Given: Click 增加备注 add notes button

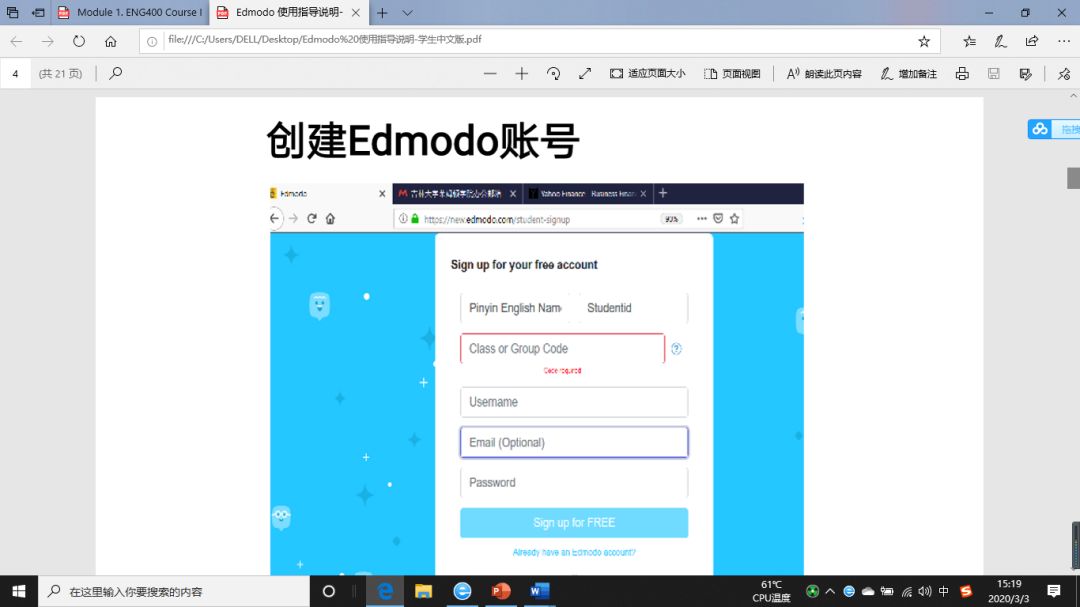Looking at the screenshot, I should point(908,74).
